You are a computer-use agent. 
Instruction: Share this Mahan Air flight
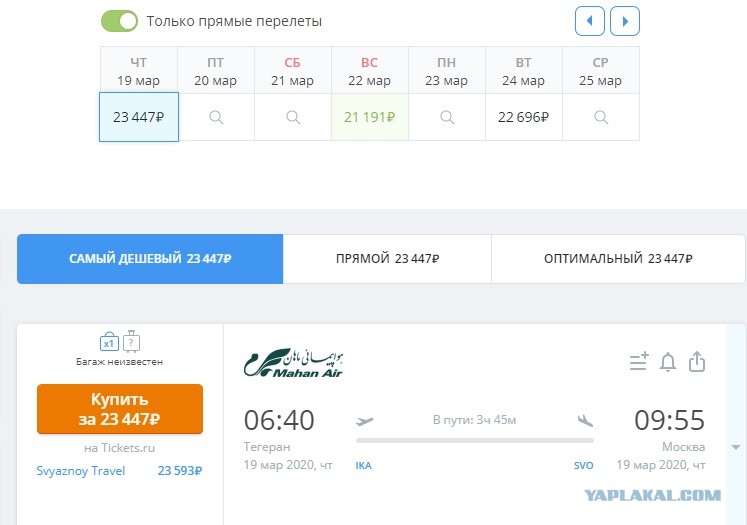(697, 361)
